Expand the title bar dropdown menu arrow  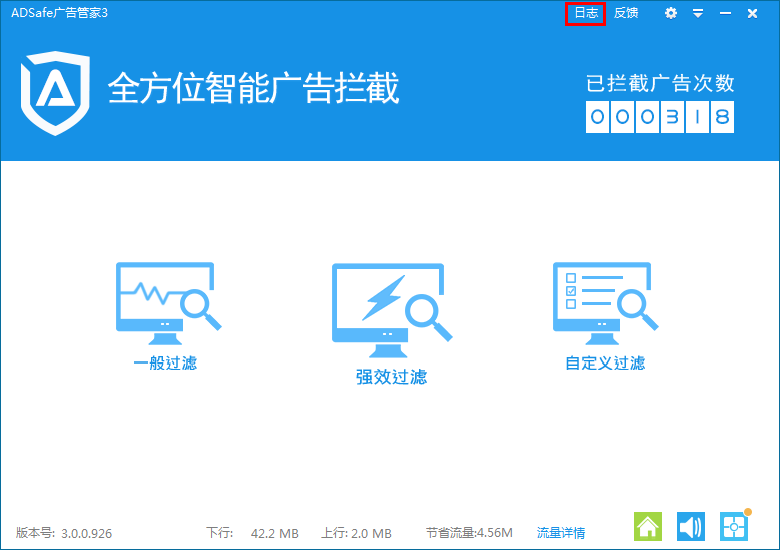coord(697,13)
